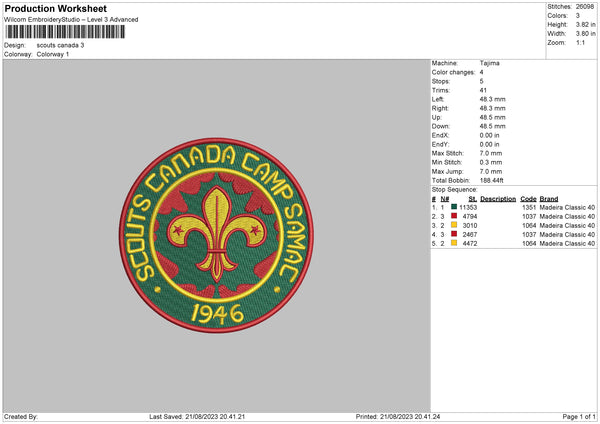Click the 'Created By:' footer label
The image size is (600, 424).
coord(21,417)
